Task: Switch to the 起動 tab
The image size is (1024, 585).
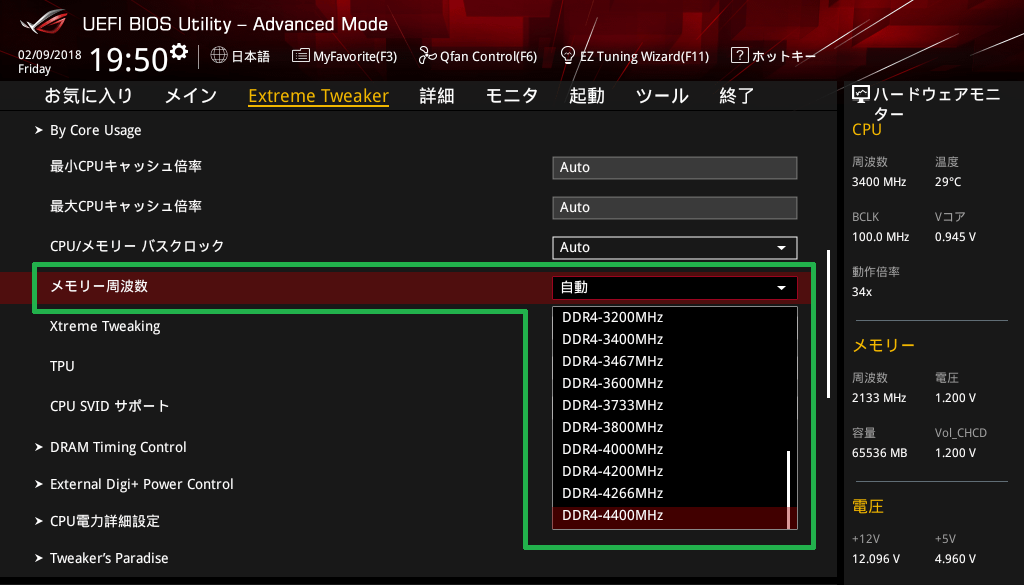Action: [586, 96]
